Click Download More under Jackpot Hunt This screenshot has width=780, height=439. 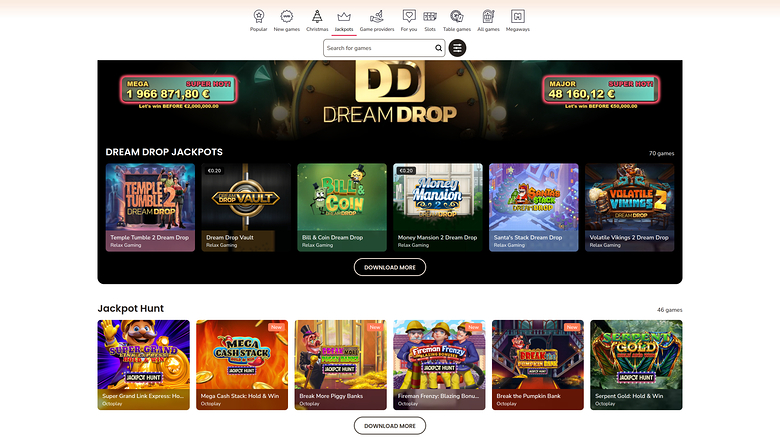[x=390, y=426]
